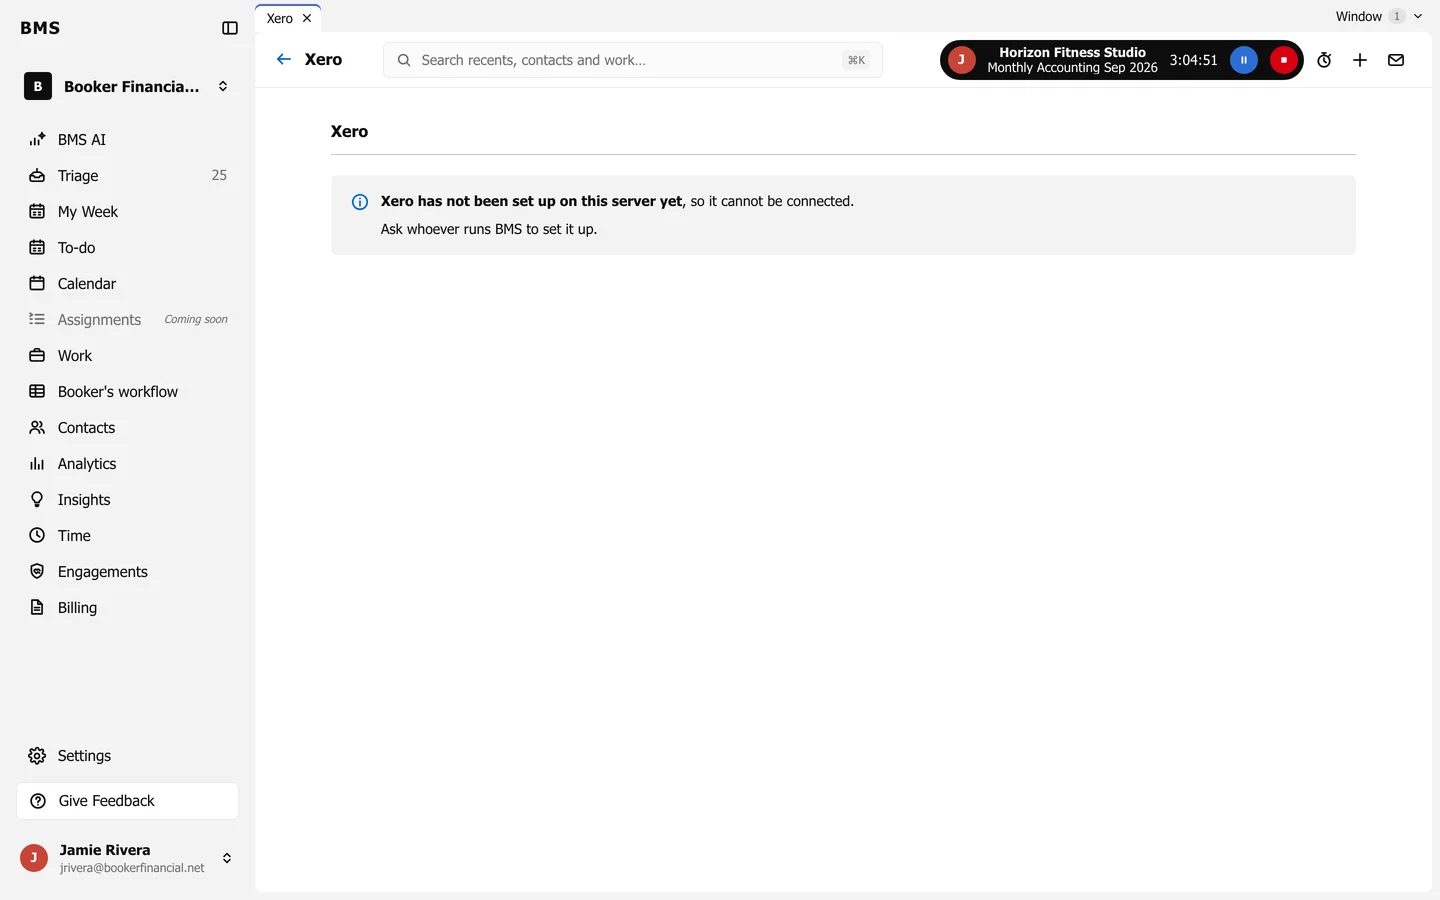Open Engagements section

pos(127,572)
